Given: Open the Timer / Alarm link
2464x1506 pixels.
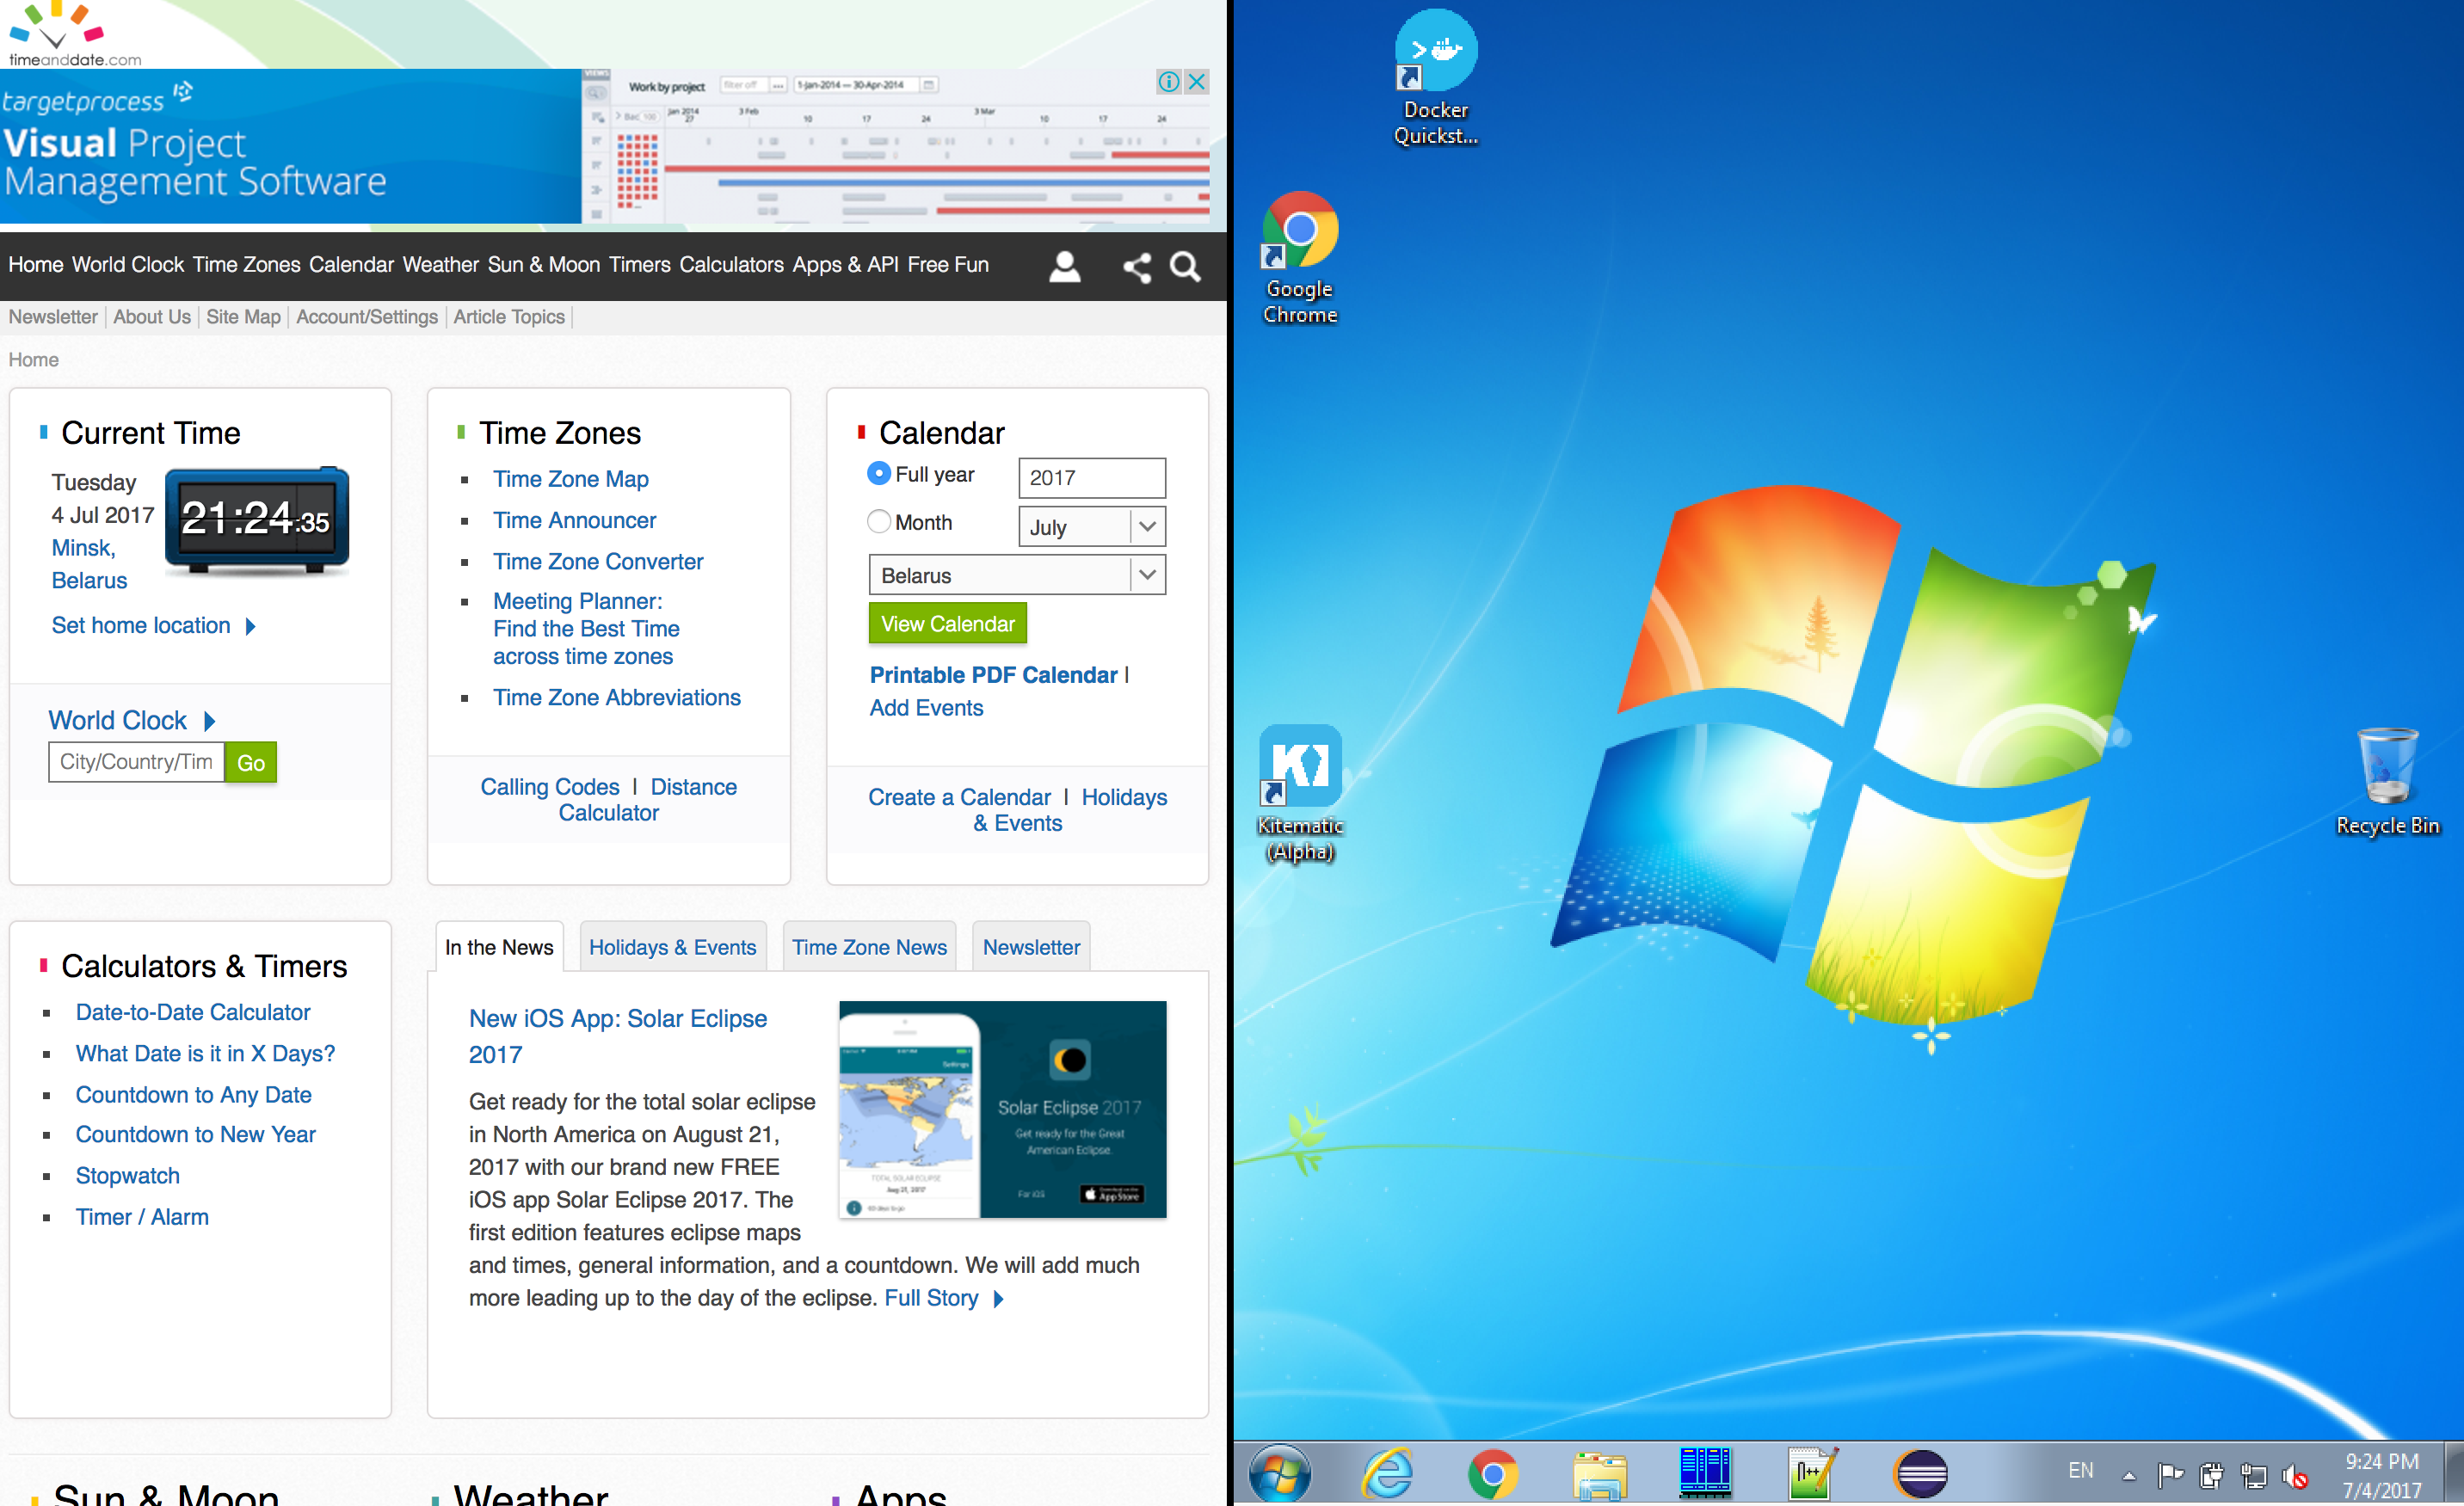Looking at the screenshot, I should [x=142, y=1217].
